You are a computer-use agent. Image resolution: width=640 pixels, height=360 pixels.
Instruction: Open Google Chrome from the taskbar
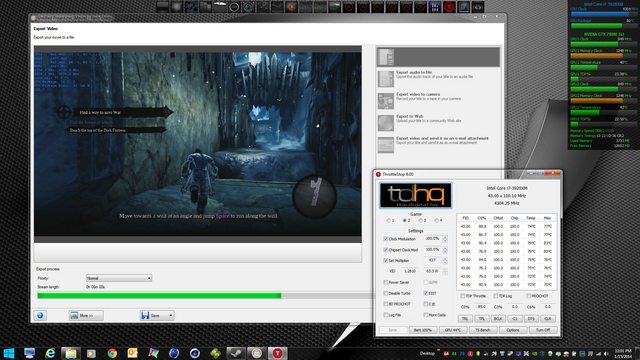point(112,353)
